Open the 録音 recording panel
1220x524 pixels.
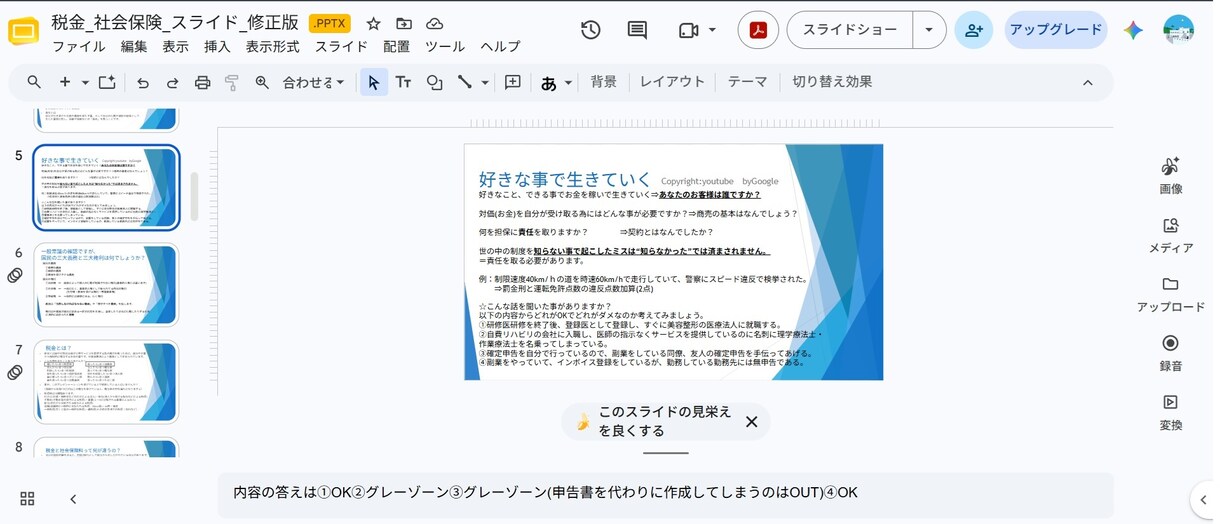coord(1171,353)
